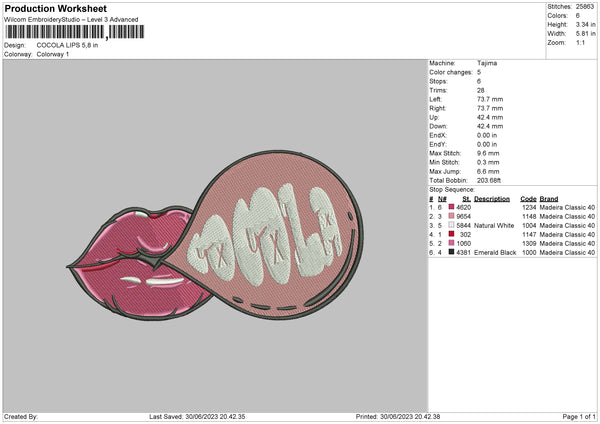Click 'Madeira Classic 40' in the Emerald Black row
This screenshot has width=600, height=424.
click(567, 253)
